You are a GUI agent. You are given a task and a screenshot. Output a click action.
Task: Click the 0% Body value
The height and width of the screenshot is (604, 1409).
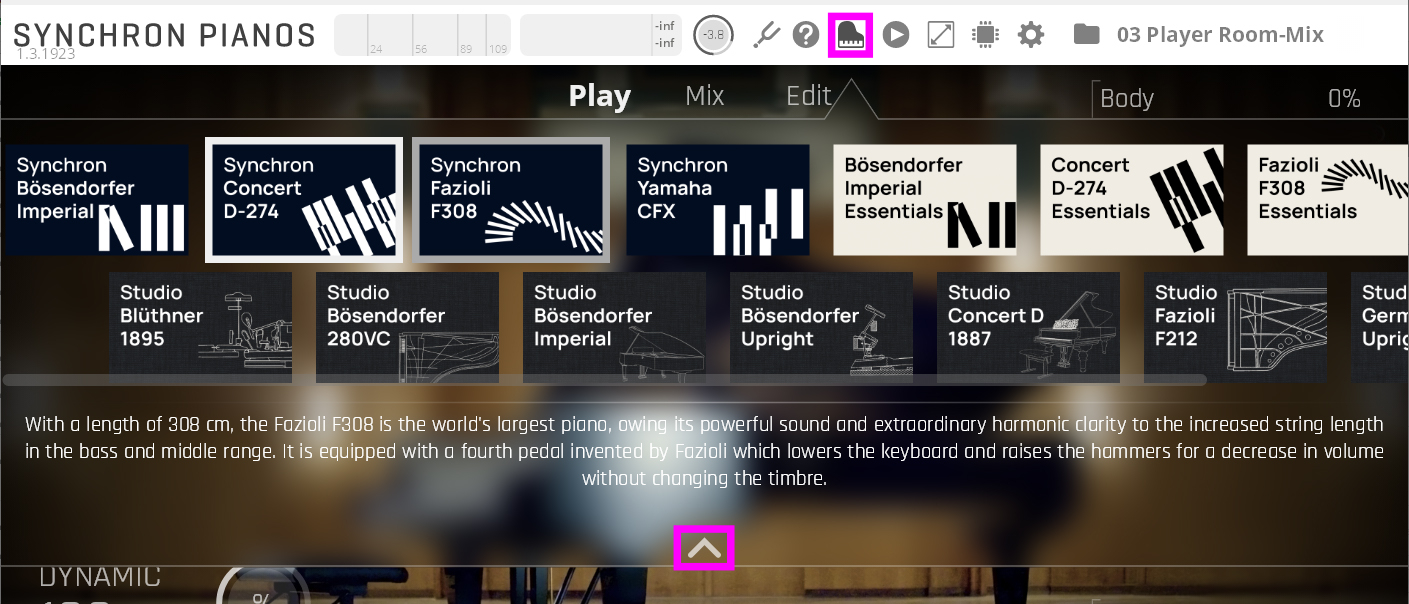(1344, 98)
